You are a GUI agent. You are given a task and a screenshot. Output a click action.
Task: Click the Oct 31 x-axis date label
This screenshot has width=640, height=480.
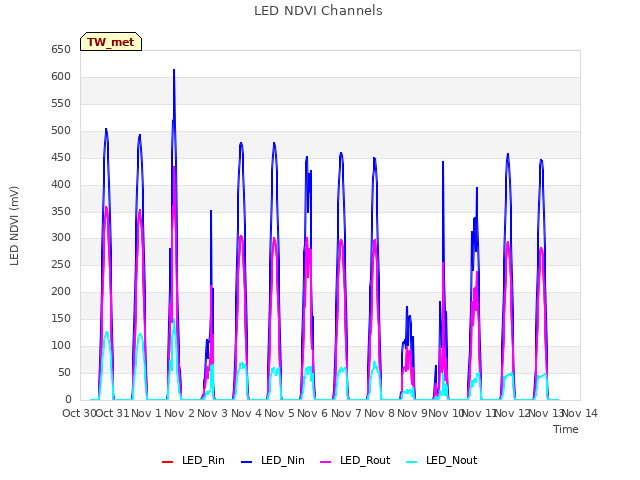coord(112,413)
